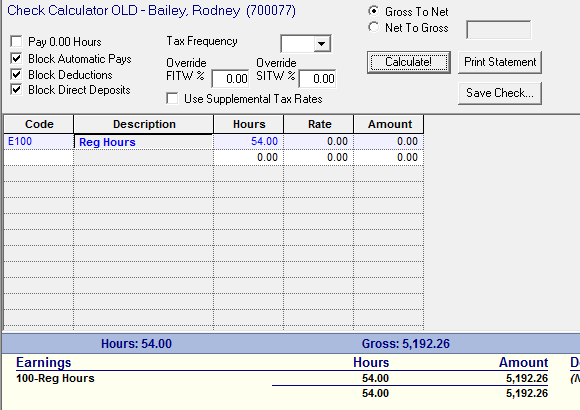Enable Use Supplemental Tax Rates
Screen dimensions: 580x410
point(172,98)
